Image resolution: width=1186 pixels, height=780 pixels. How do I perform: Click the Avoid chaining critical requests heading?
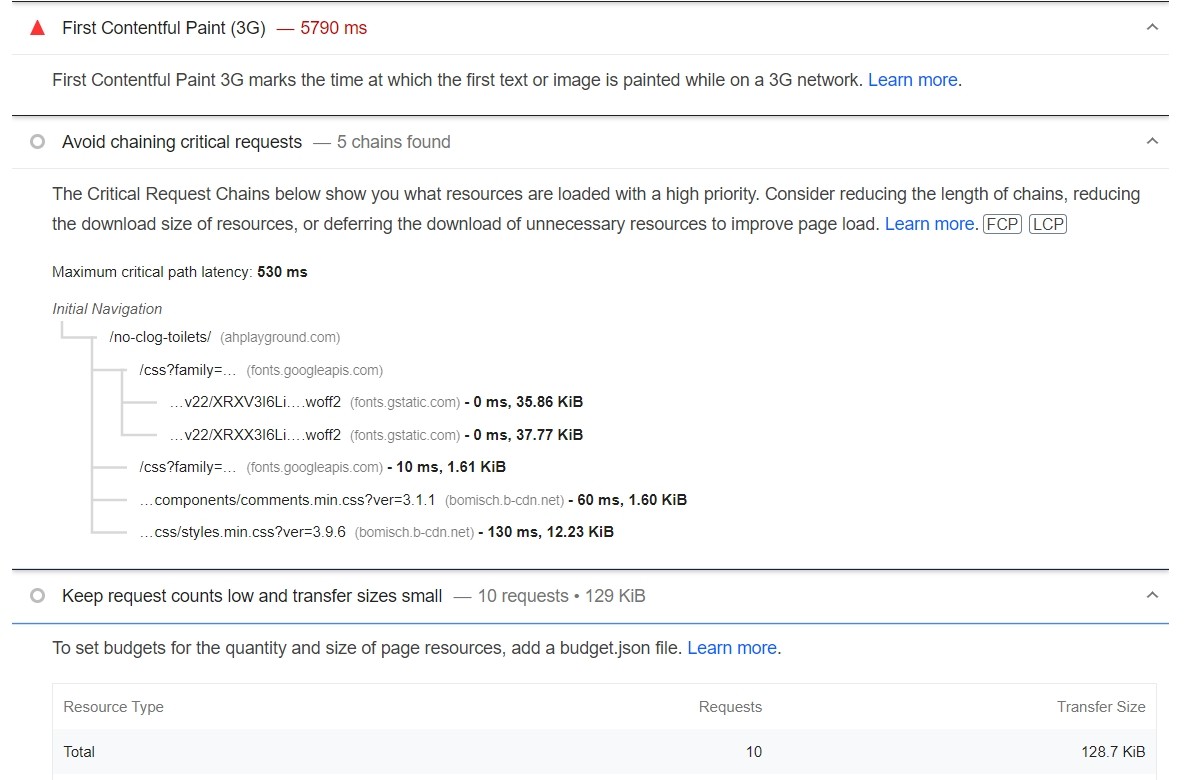(182, 142)
